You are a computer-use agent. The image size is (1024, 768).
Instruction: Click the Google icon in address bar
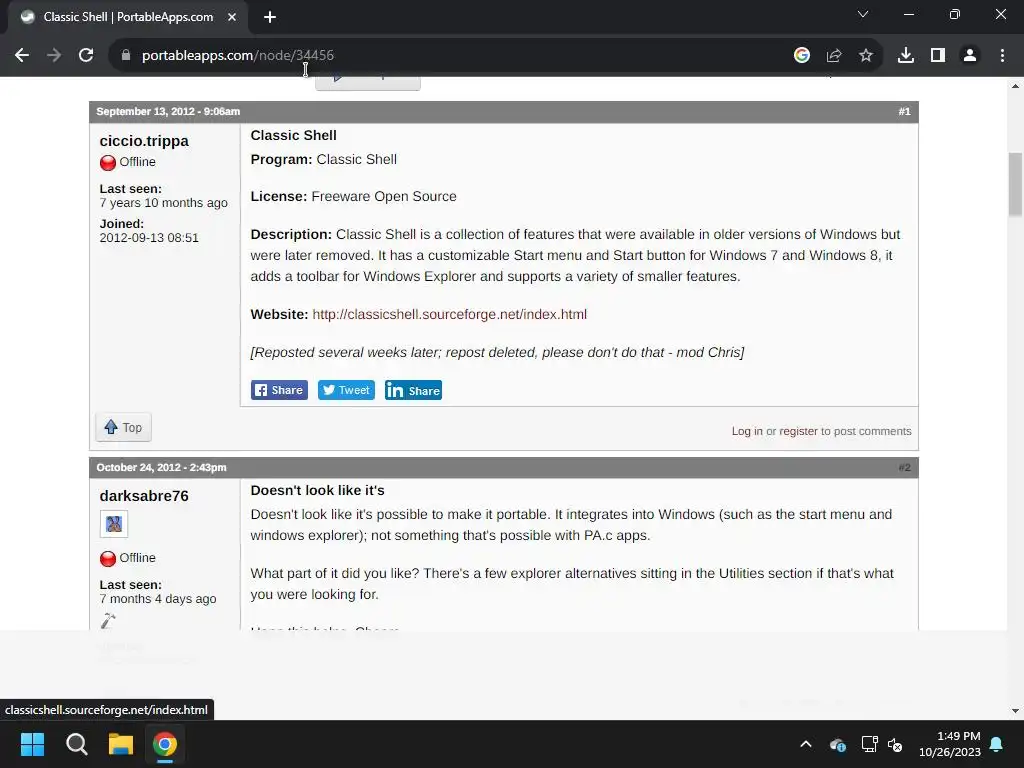pos(802,56)
